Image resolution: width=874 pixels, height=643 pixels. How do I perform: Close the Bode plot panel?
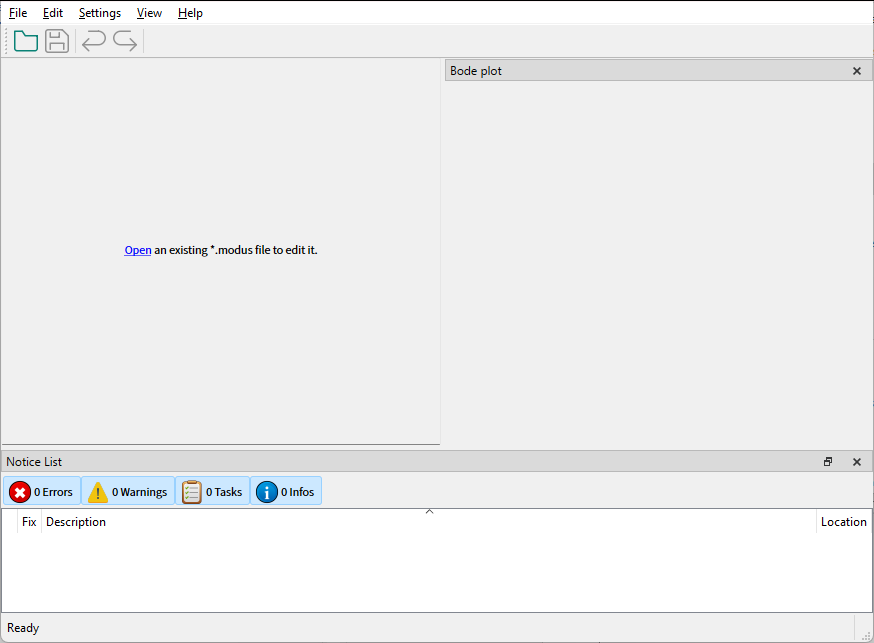point(856,71)
